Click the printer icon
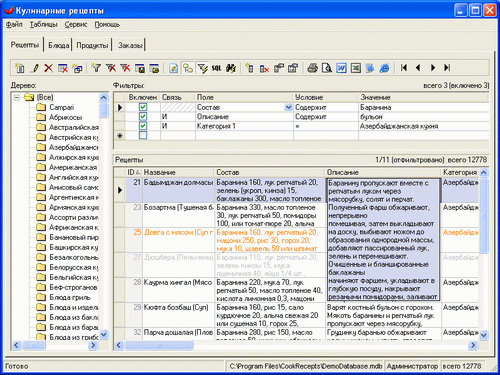The image size is (500, 375). [x=312, y=68]
